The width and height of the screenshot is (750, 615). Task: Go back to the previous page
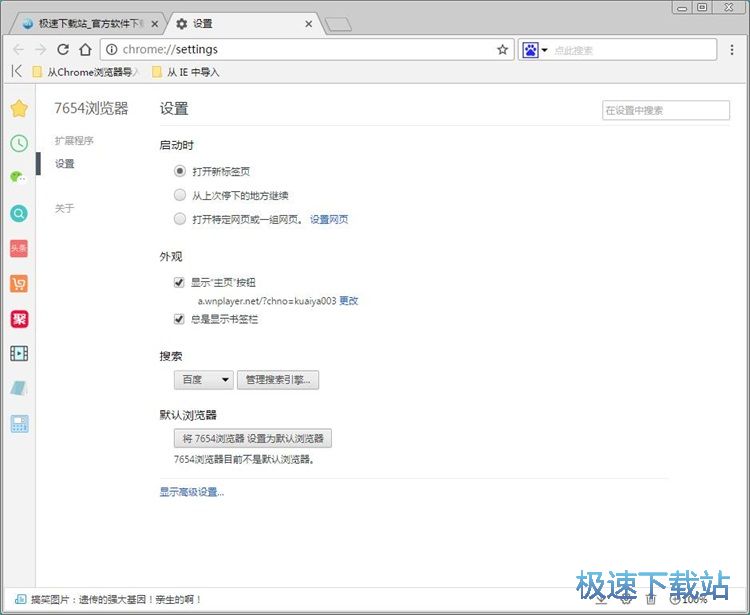(x=19, y=50)
